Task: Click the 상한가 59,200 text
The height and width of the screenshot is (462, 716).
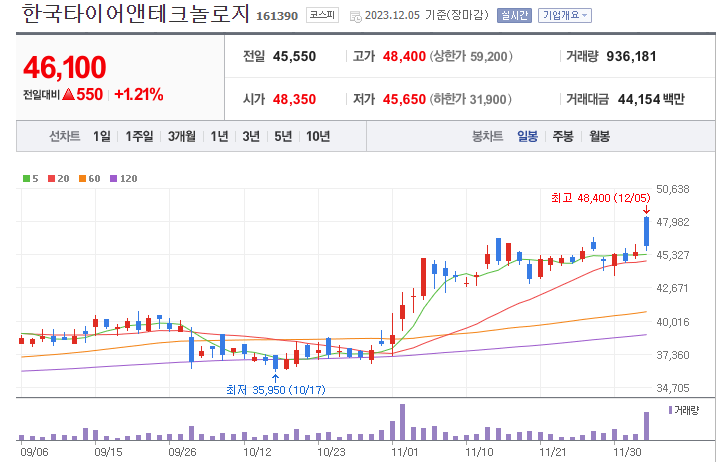Action: tap(471, 57)
